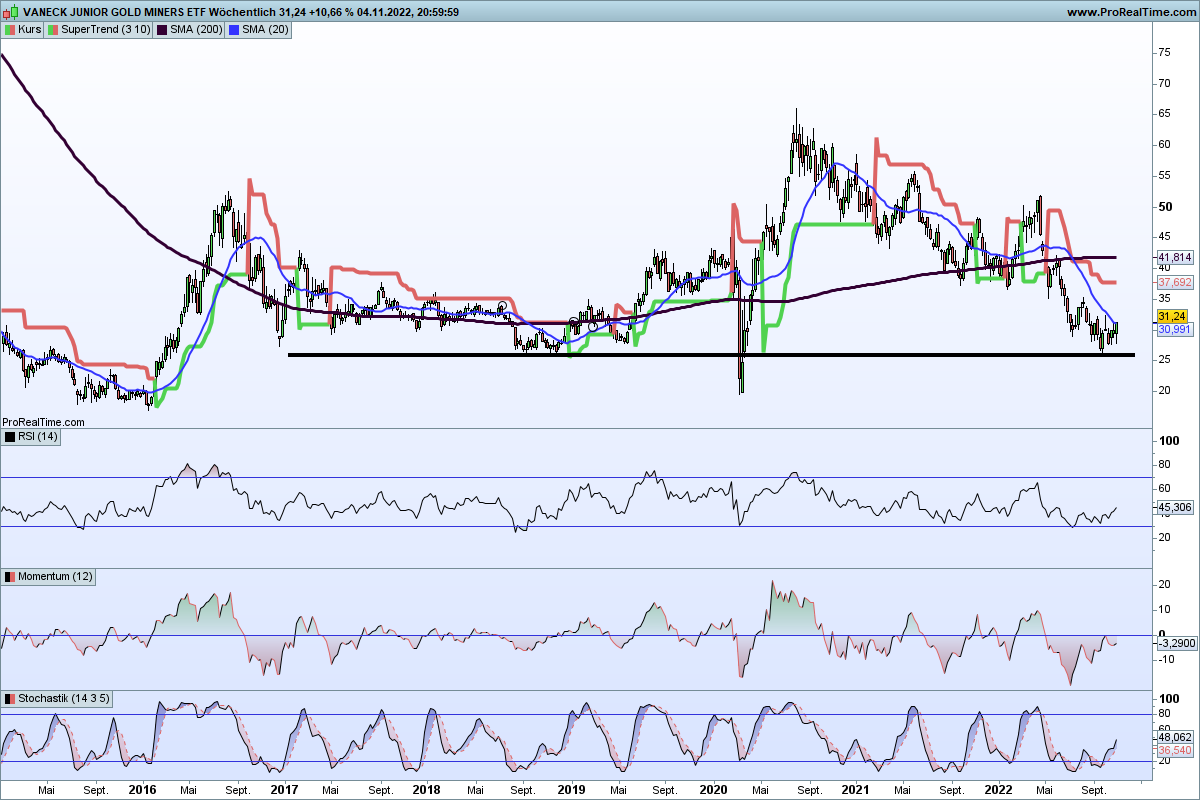Click the ProRealTime.com text below the price chart

click(42, 423)
